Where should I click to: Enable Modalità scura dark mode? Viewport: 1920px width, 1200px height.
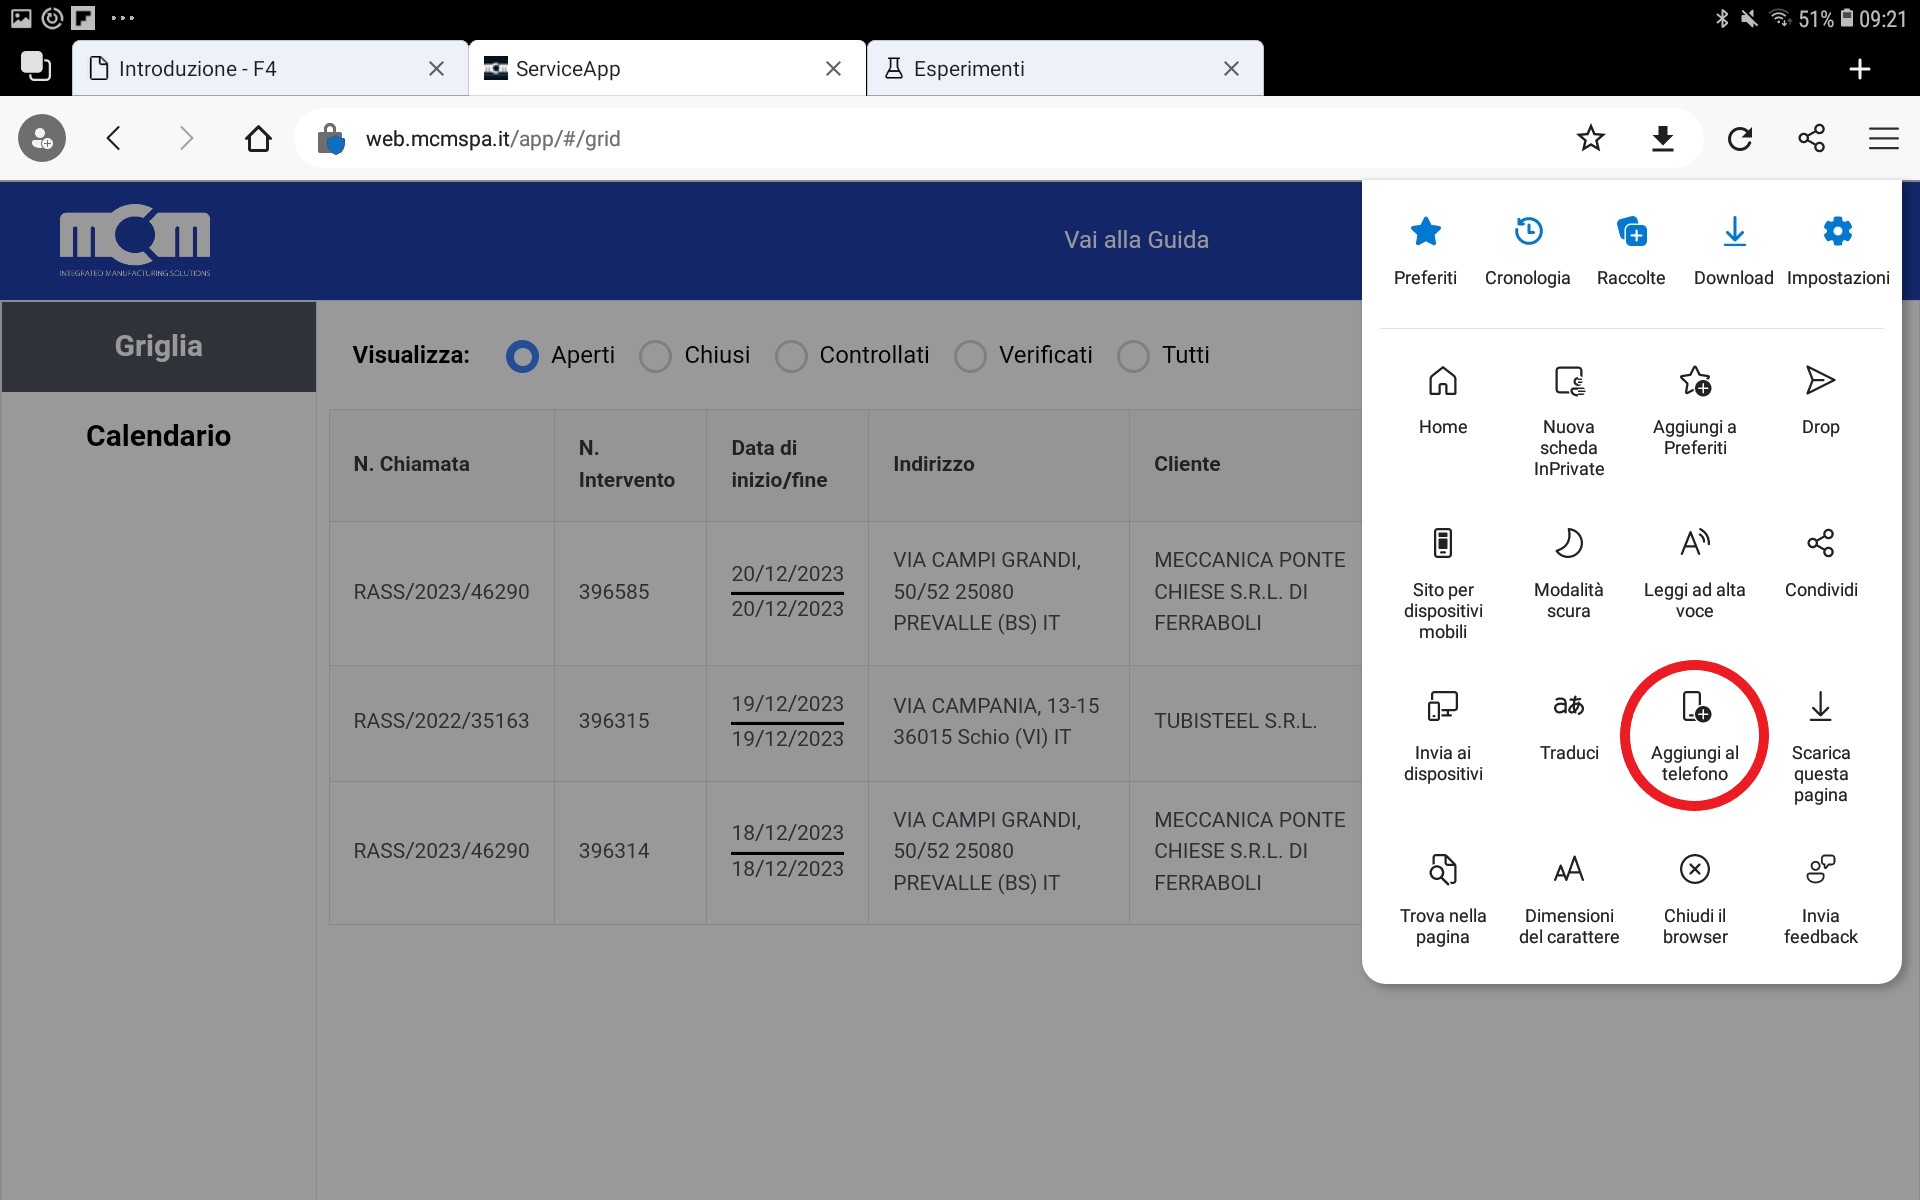1568,570
